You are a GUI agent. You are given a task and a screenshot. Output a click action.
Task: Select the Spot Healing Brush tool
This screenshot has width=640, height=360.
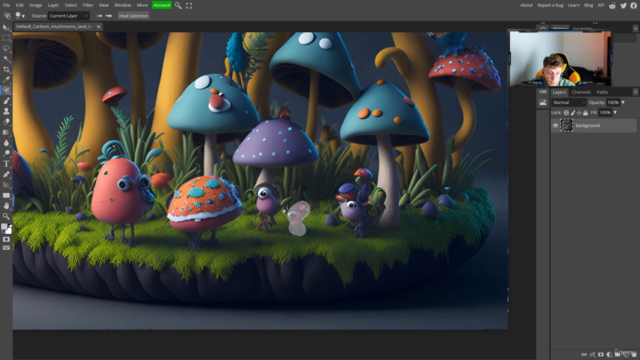tap(6, 90)
